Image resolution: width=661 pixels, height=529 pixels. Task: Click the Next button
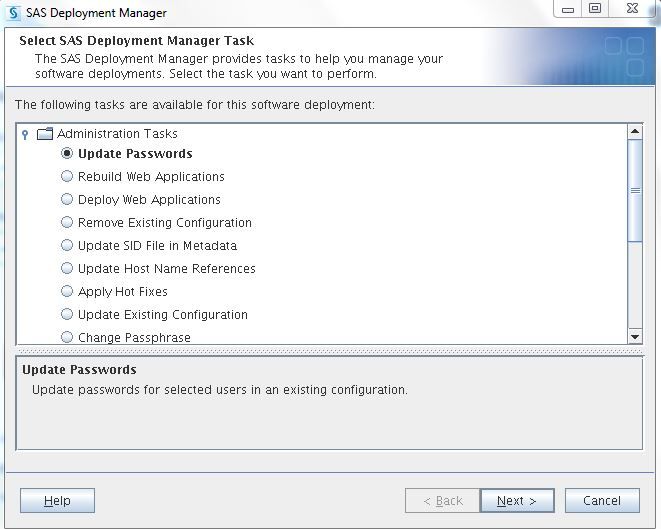pyautogui.click(x=517, y=500)
